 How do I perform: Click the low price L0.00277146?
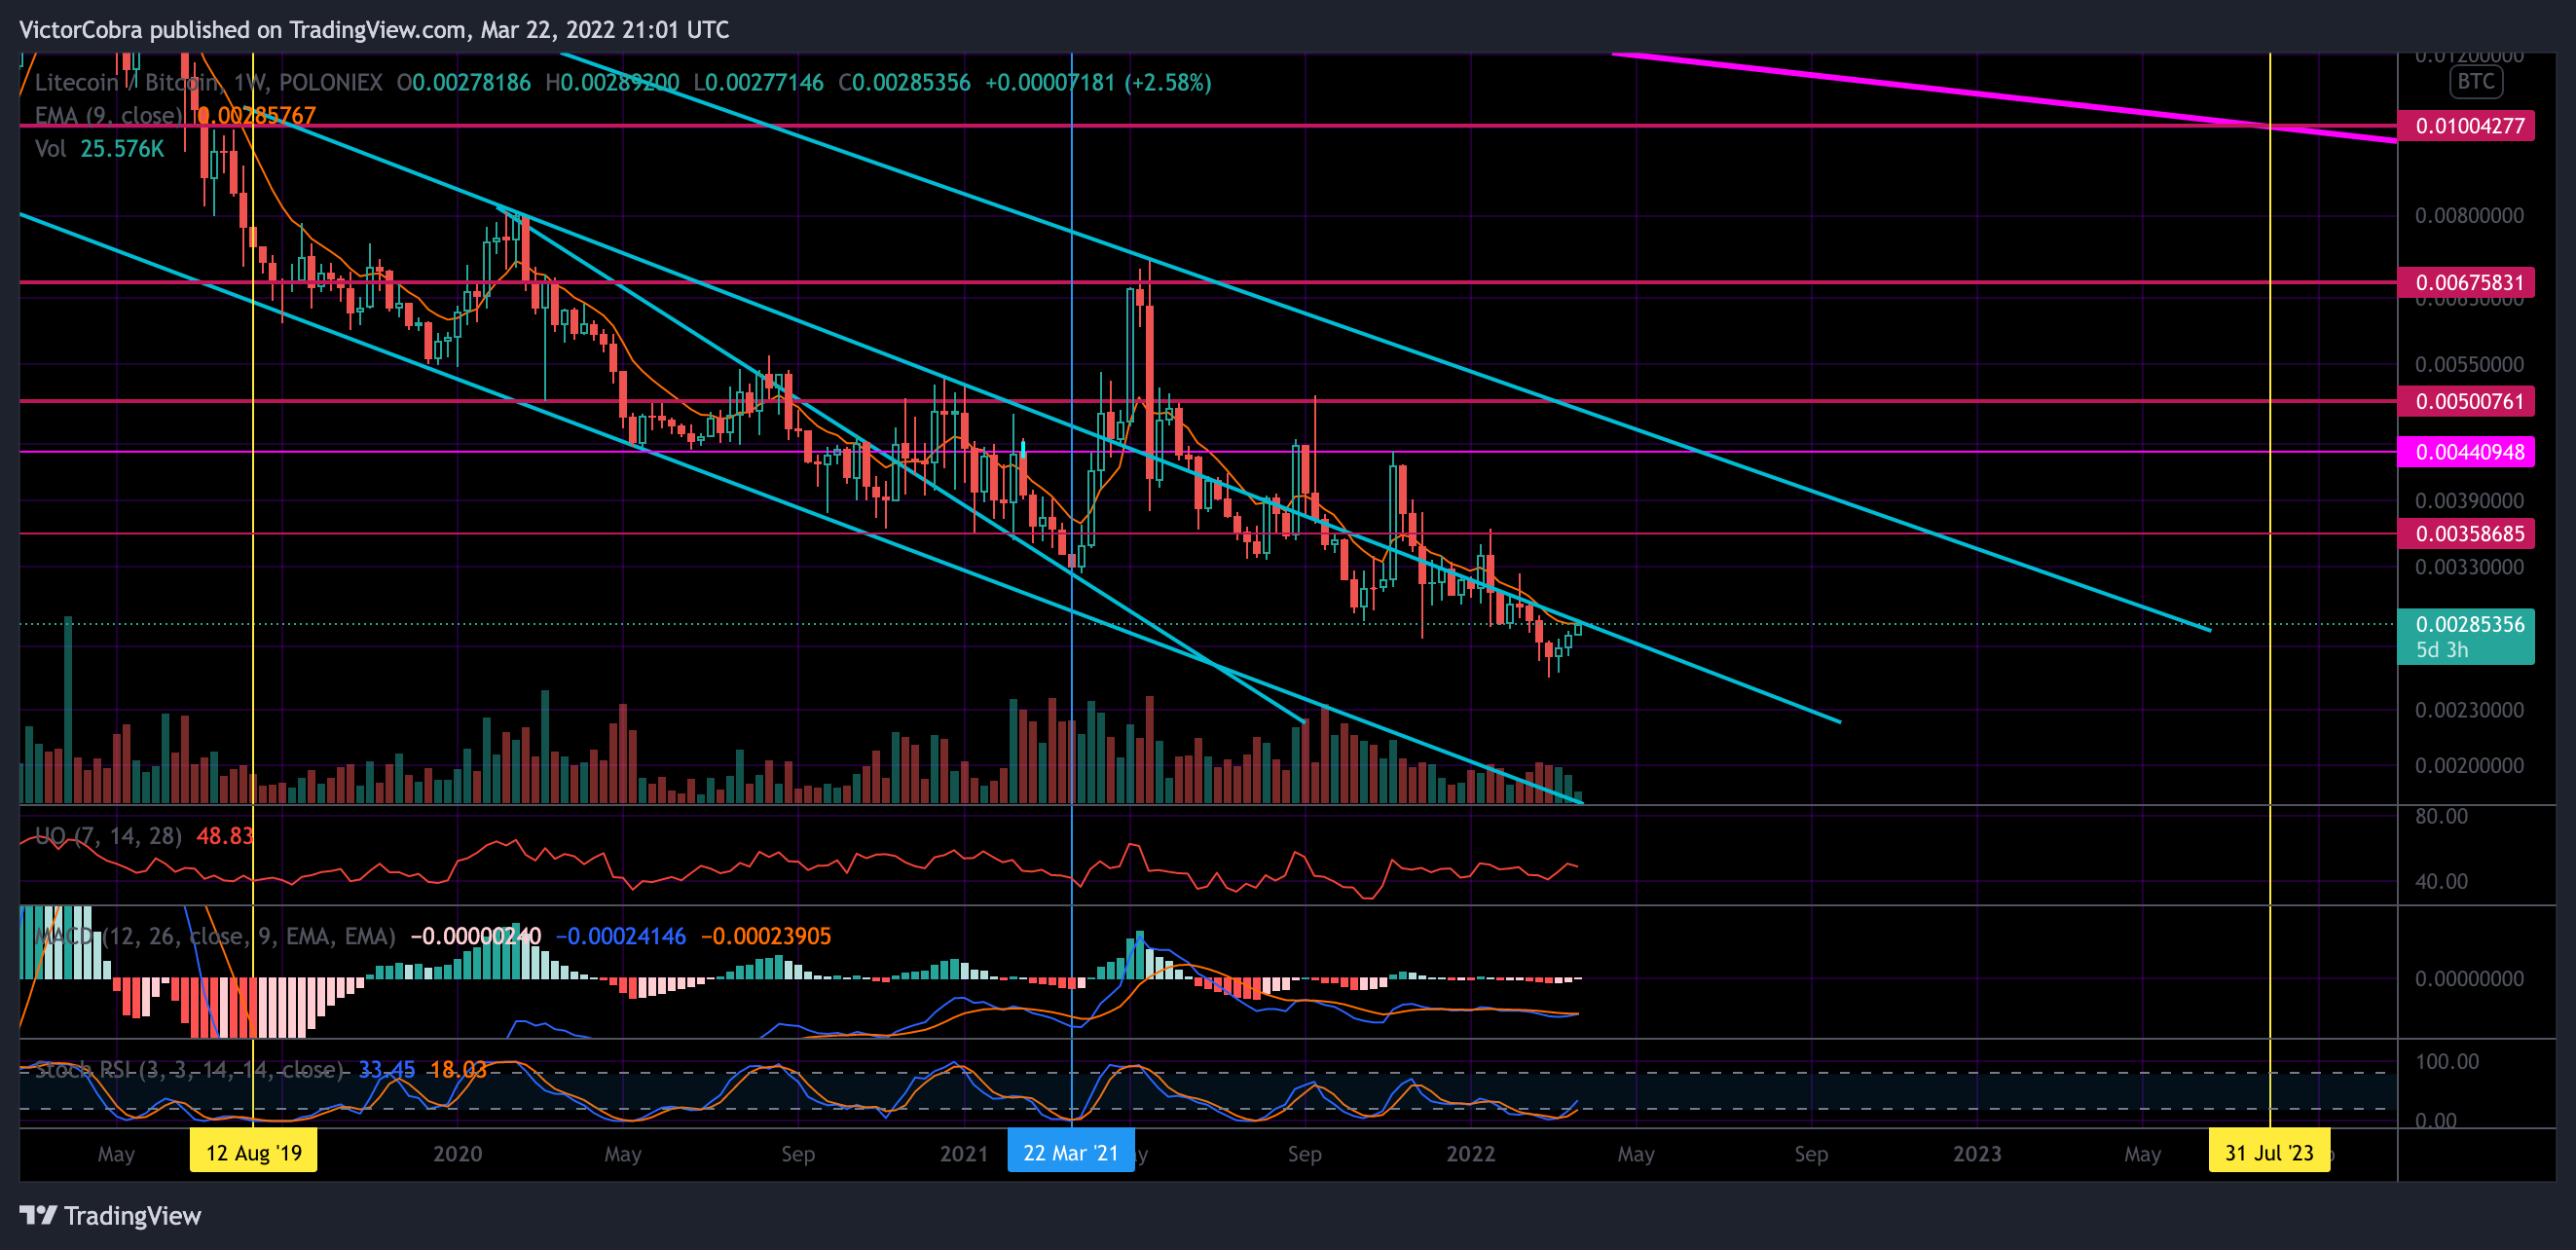pyautogui.click(x=758, y=82)
